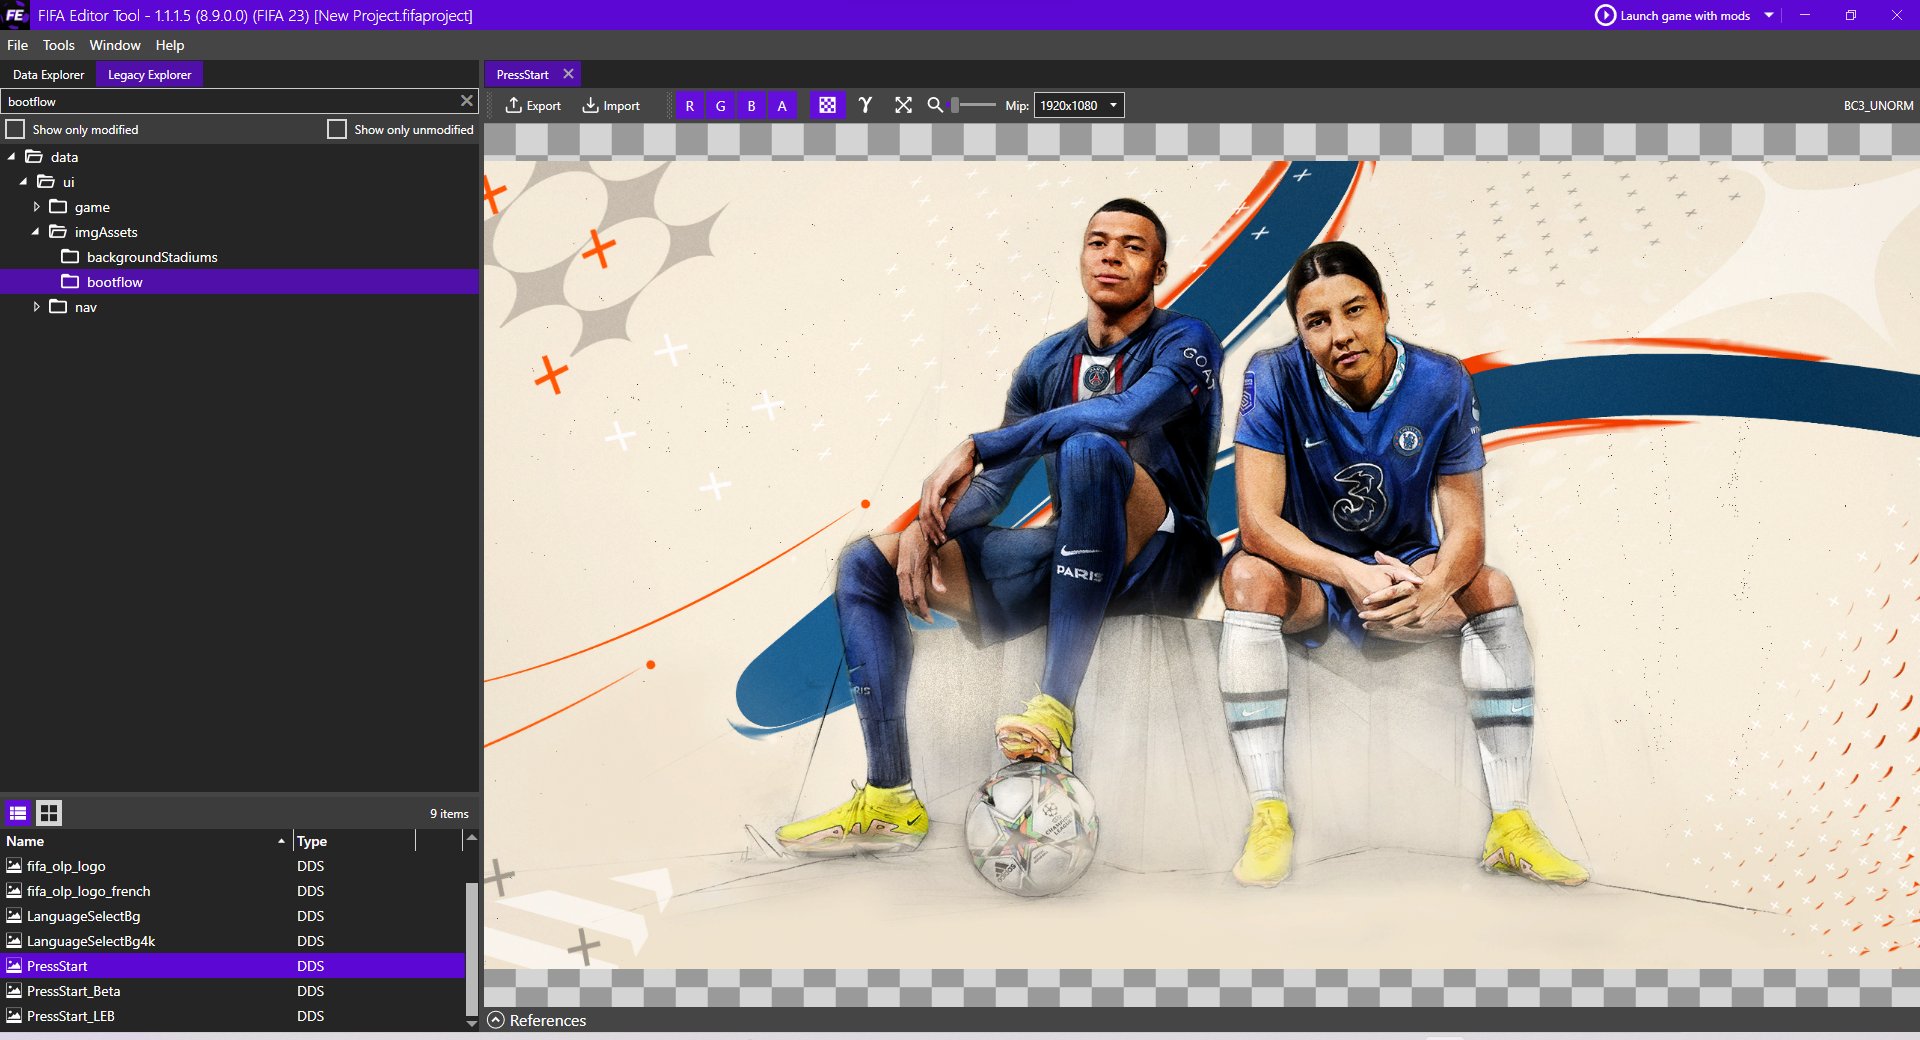The width and height of the screenshot is (1920, 1040).
Task: Switch to the Data Explorer tab
Action: click(x=46, y=74)
